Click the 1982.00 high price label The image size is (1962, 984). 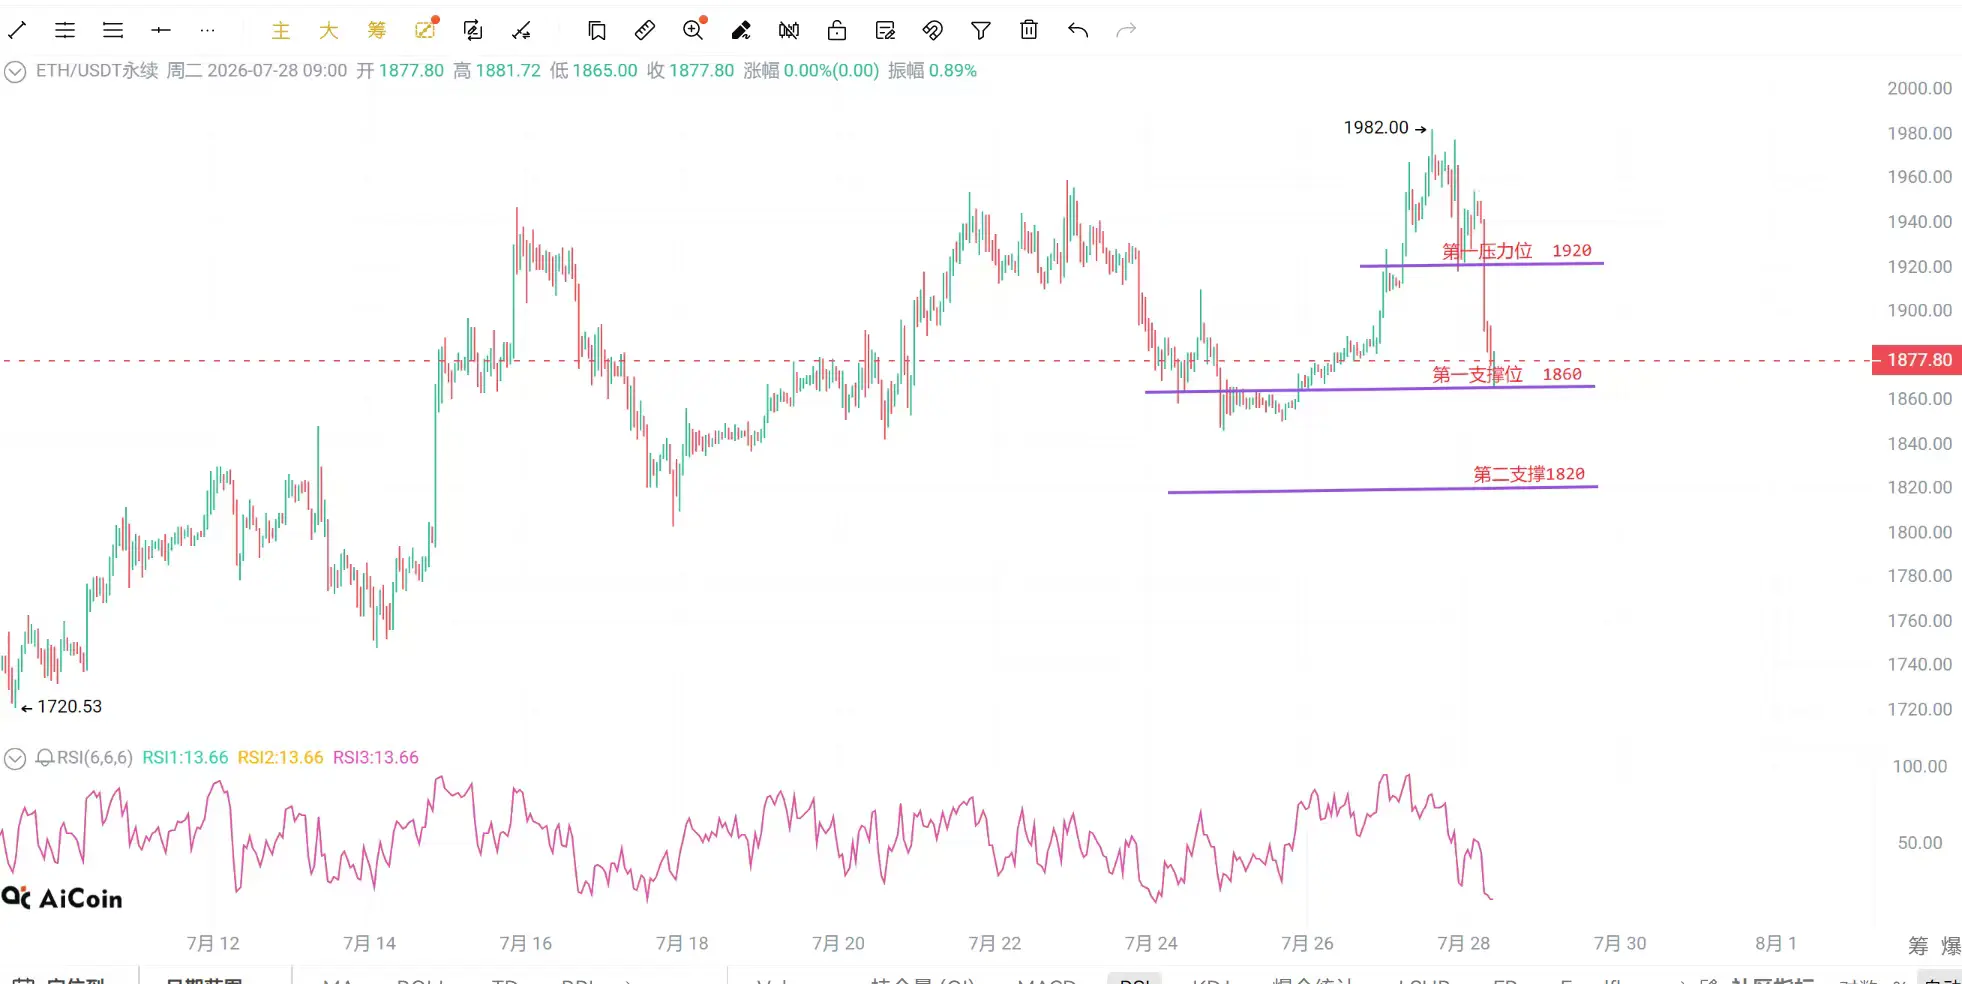point(1375,128)
